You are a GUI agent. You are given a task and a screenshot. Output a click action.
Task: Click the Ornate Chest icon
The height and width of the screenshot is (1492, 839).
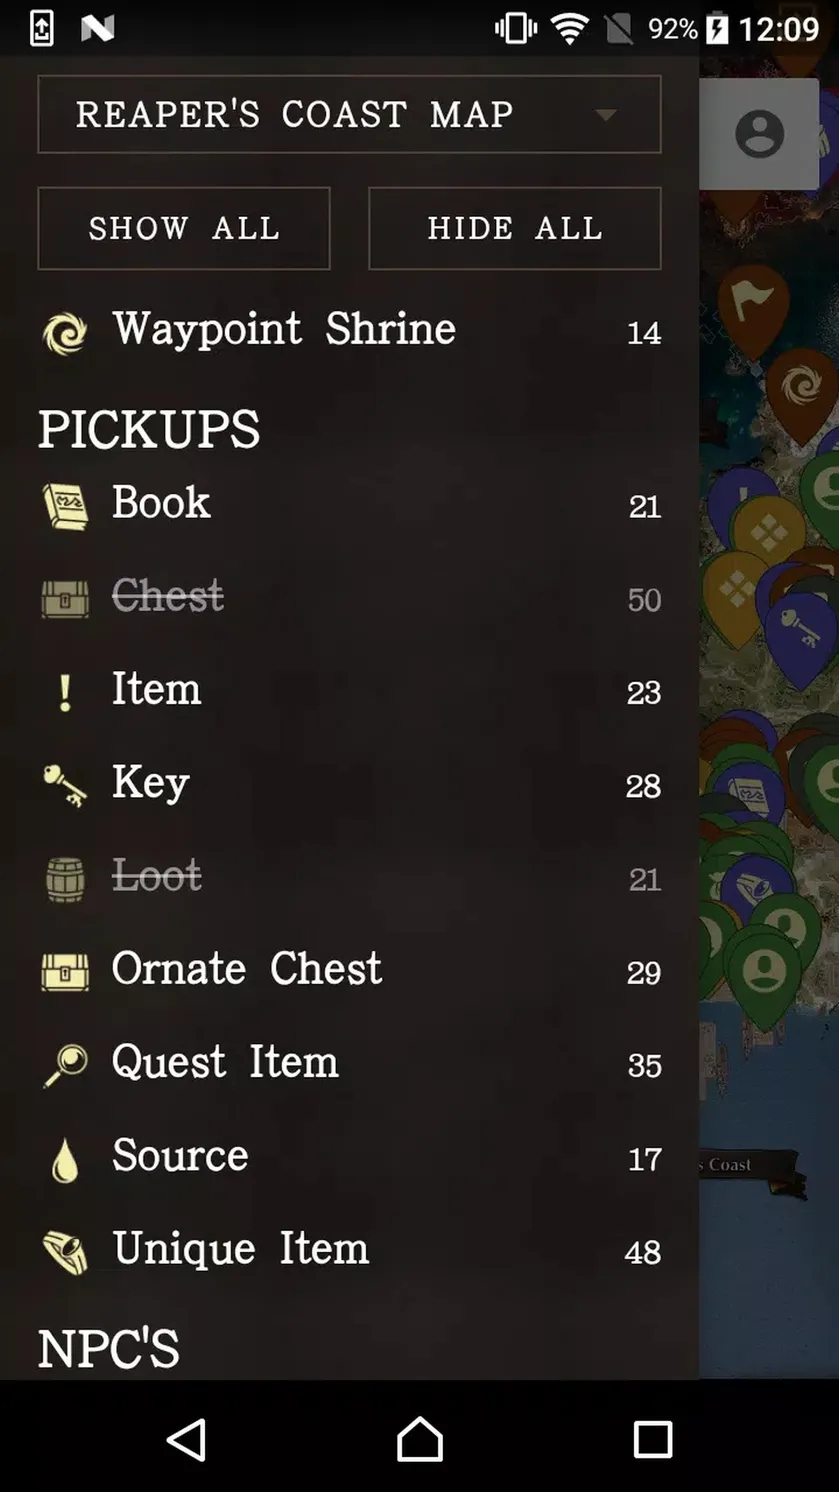click(65, 972)
